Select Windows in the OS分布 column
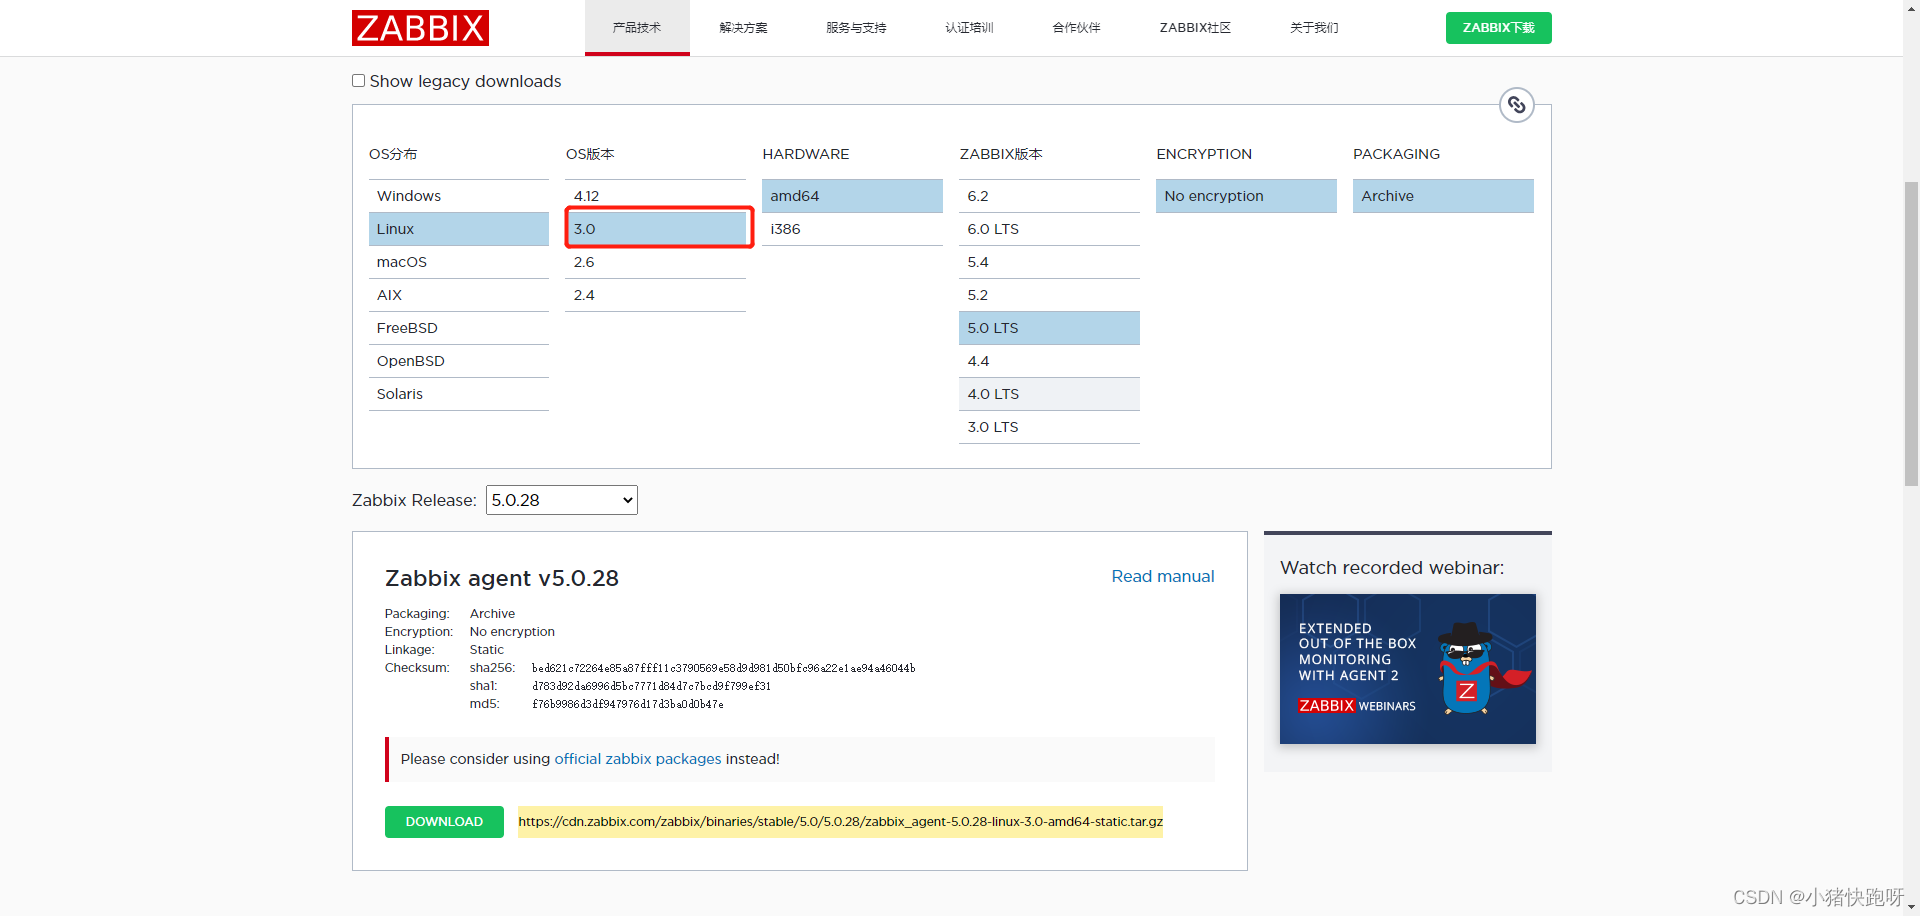The image size is (1920, 916). 408,195
